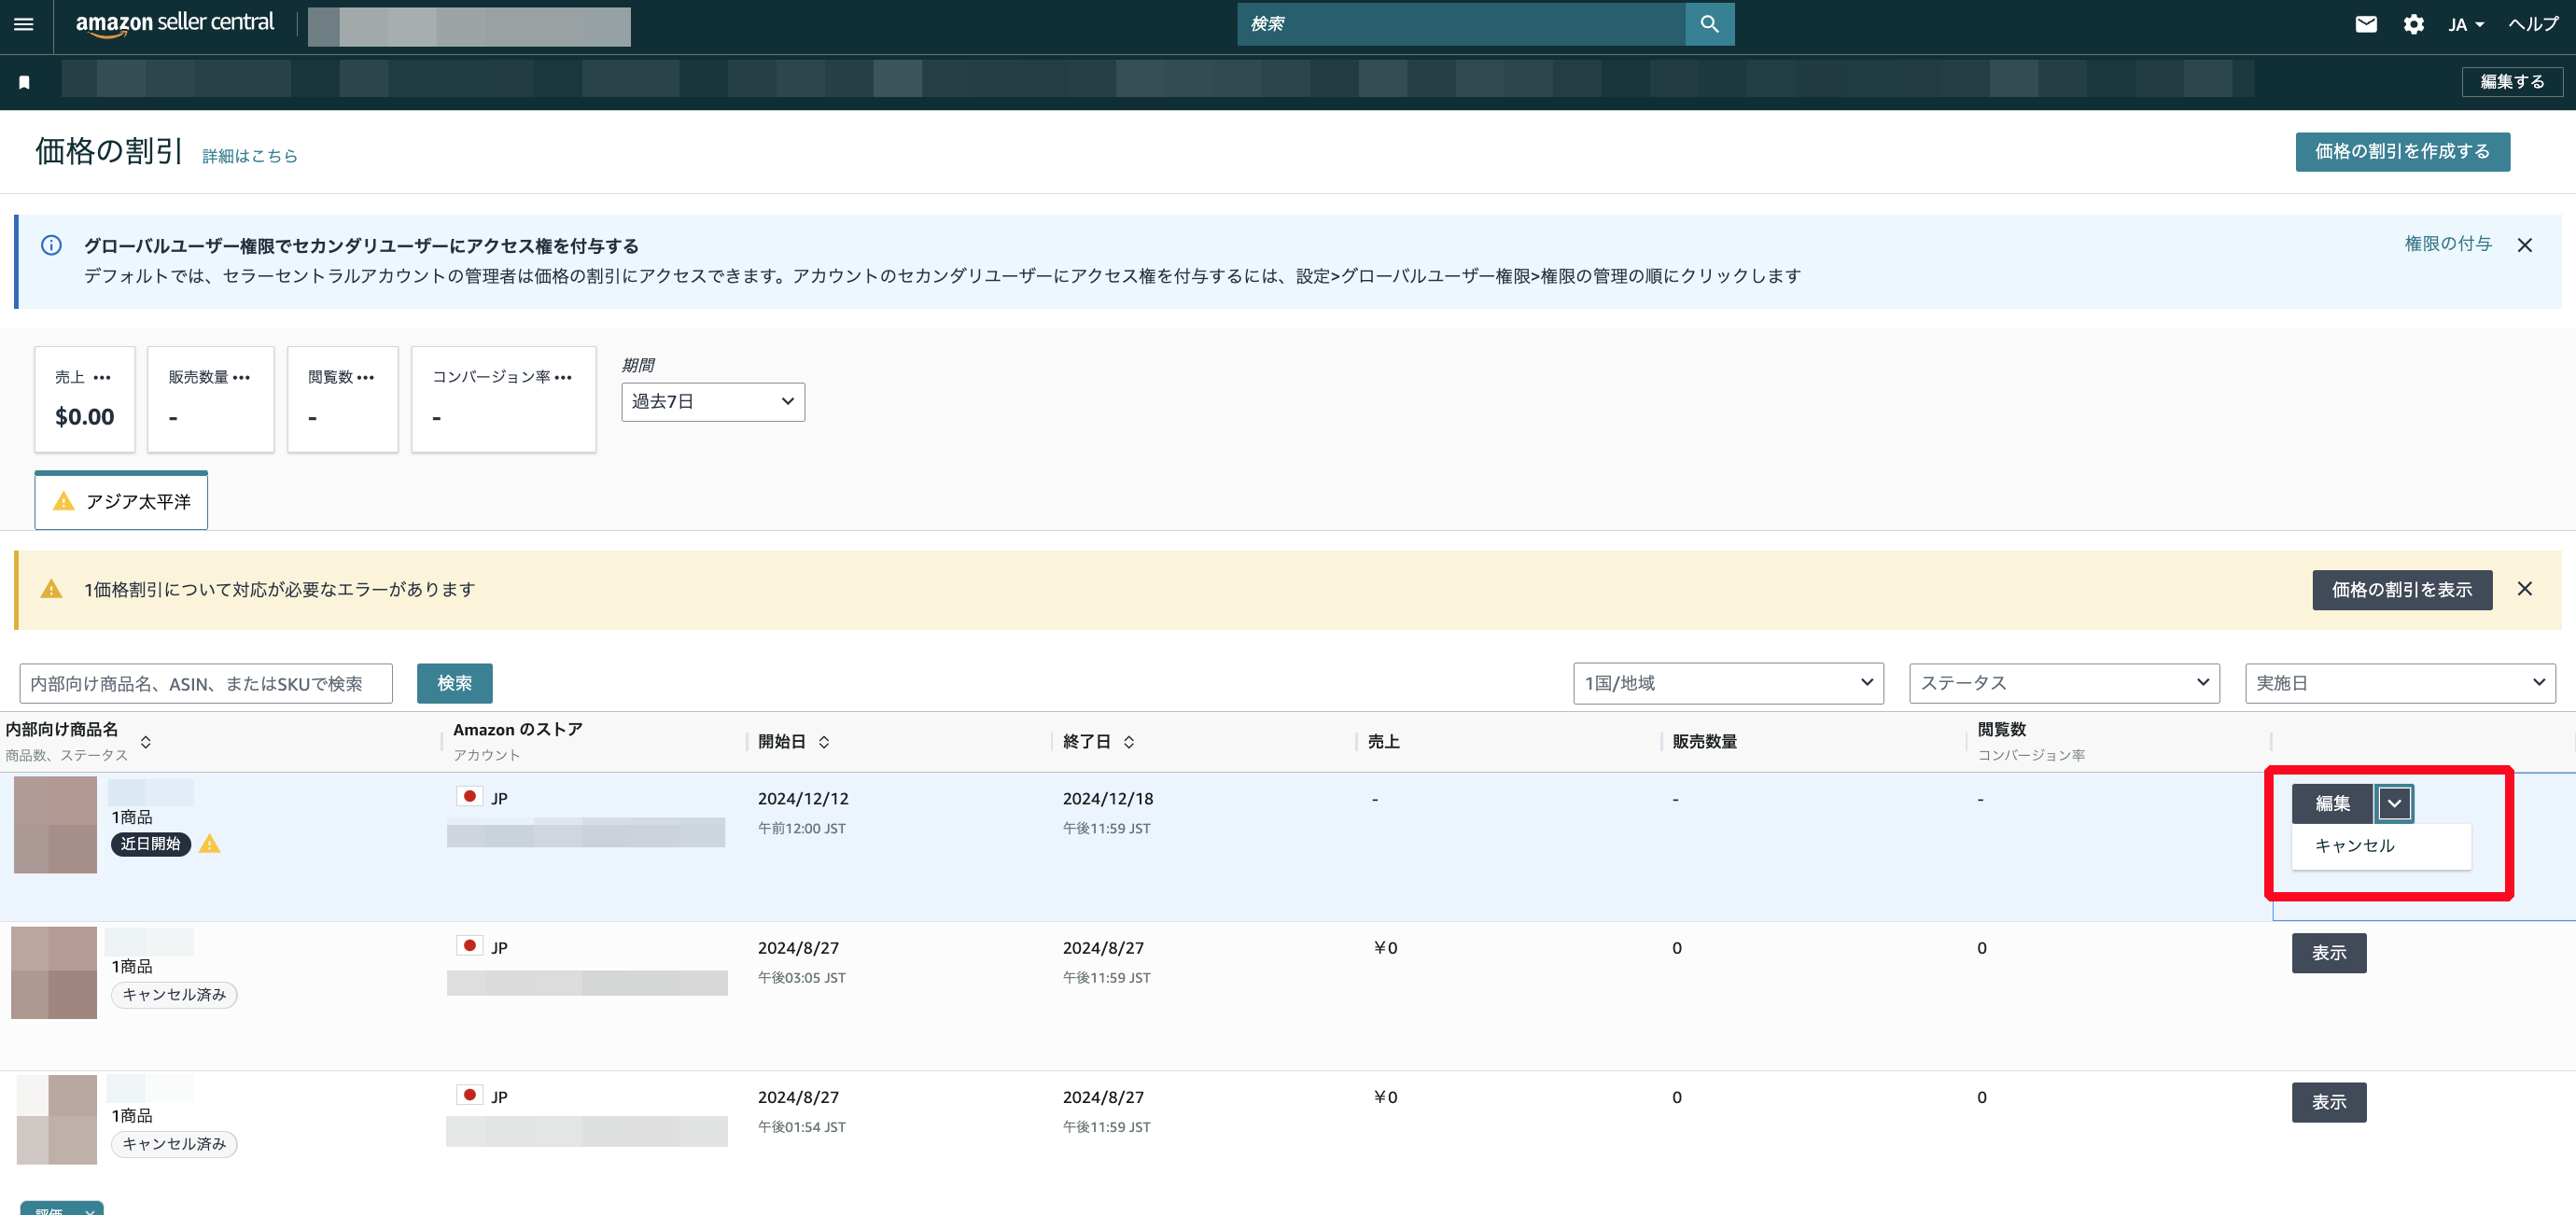Open コンバージョン率 metric options dots
2576x1215 pixels.
click(563, 378)
